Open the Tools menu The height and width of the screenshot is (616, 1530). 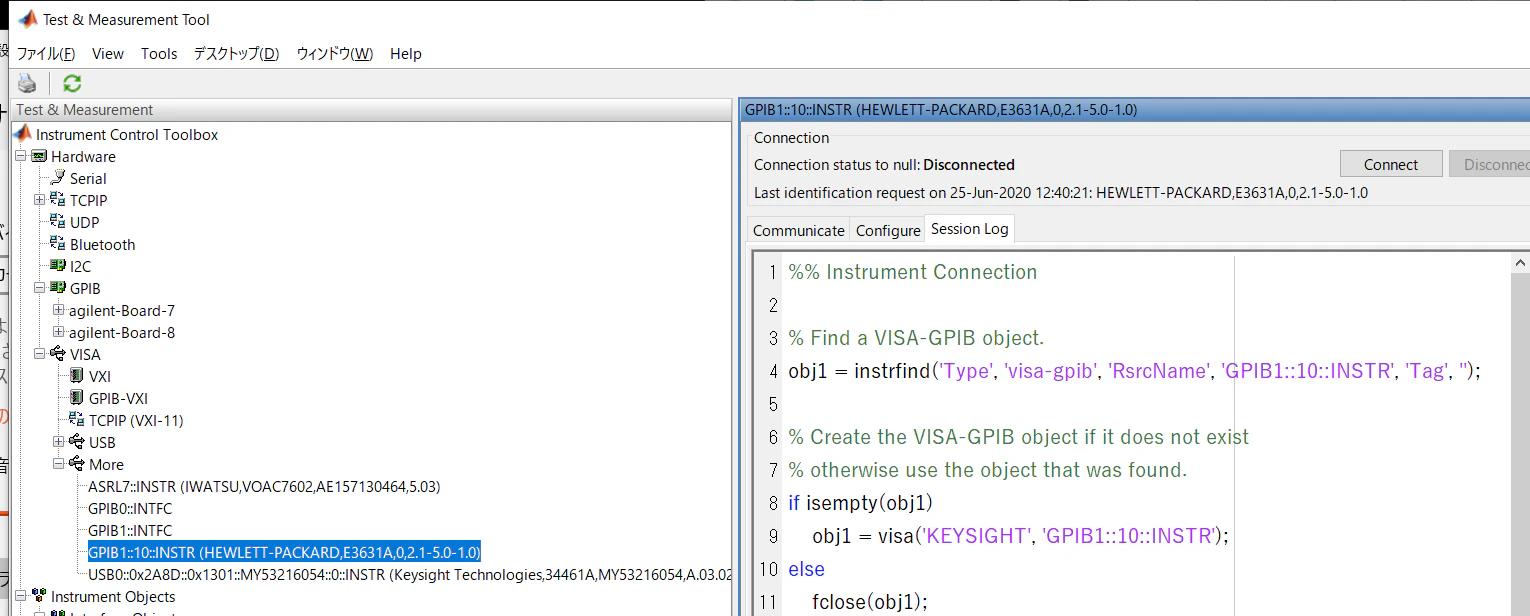pos(159,54)
